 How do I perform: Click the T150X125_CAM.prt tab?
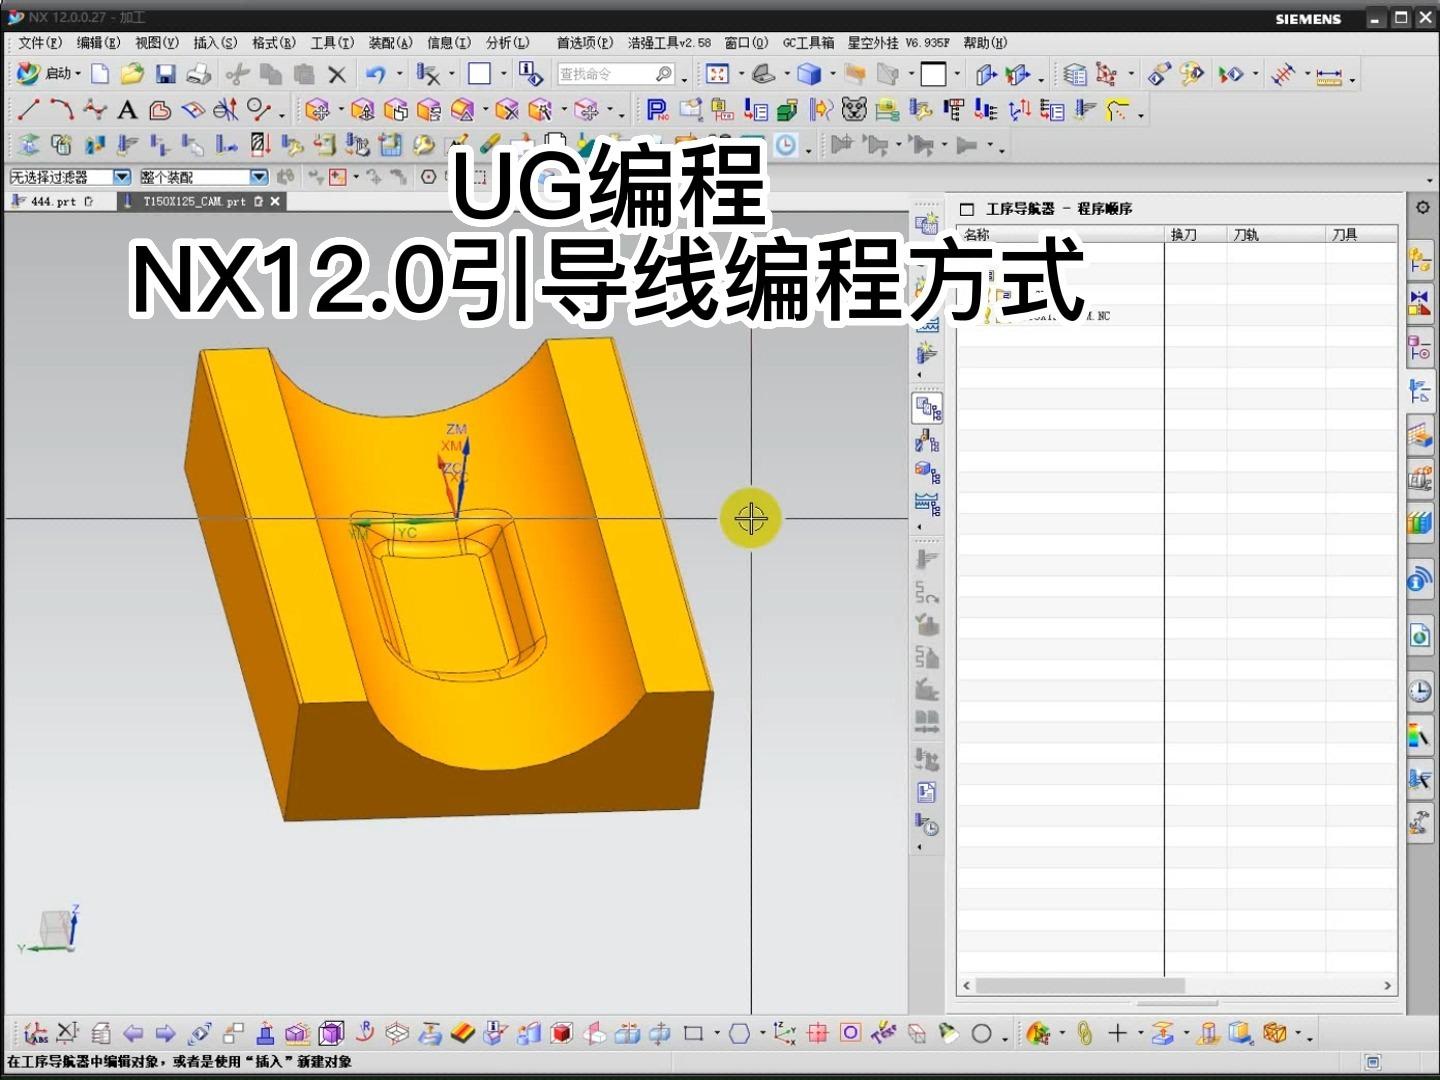pyautogui.click(x=196, y=200)
